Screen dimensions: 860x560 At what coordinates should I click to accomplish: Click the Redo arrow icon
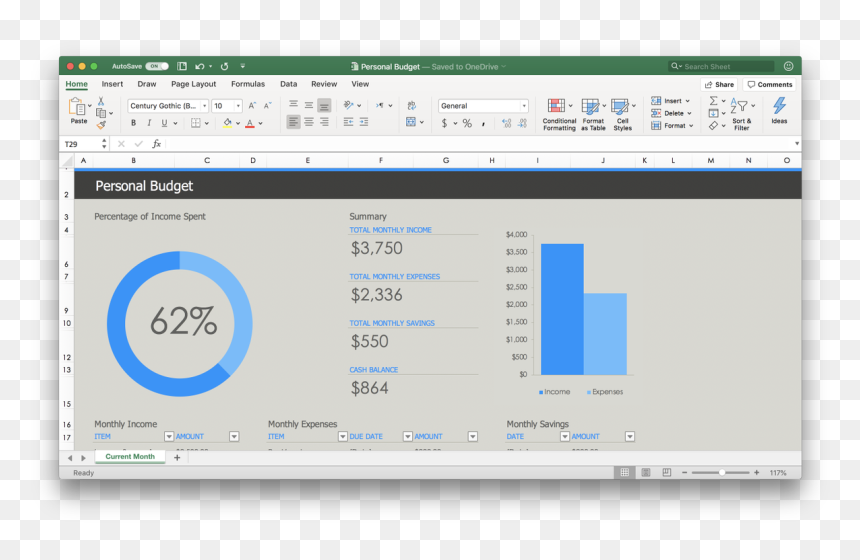(x=224, y=66)
